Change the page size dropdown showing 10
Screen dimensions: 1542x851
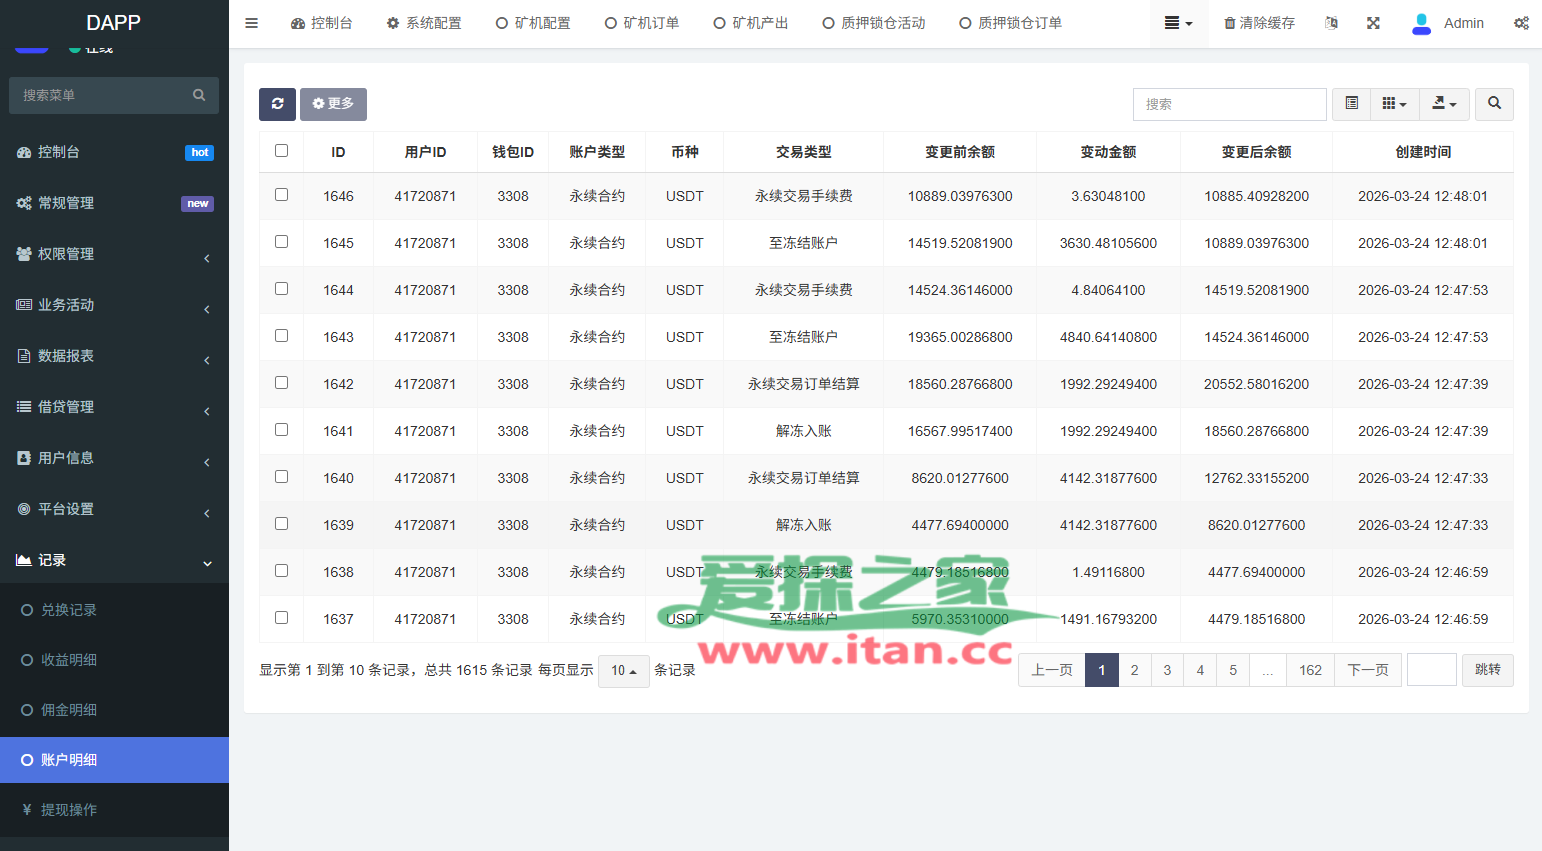click(x=624, y=671)
